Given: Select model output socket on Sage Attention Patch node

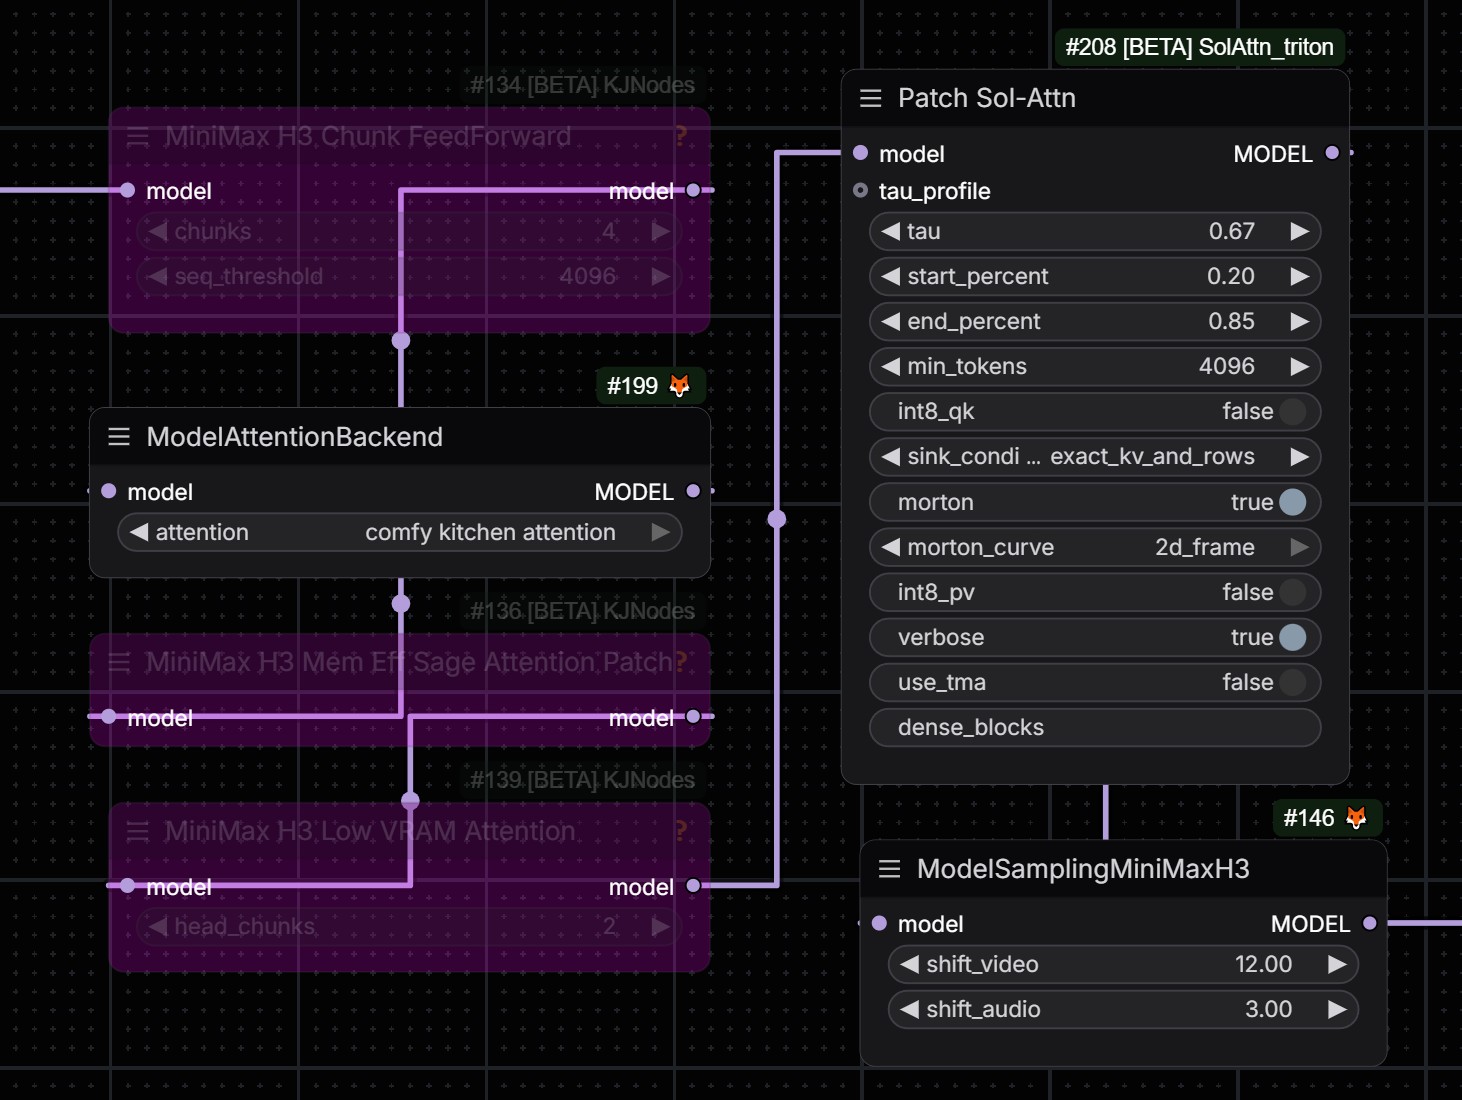Looking at the screenshot, I should [693, 716].
